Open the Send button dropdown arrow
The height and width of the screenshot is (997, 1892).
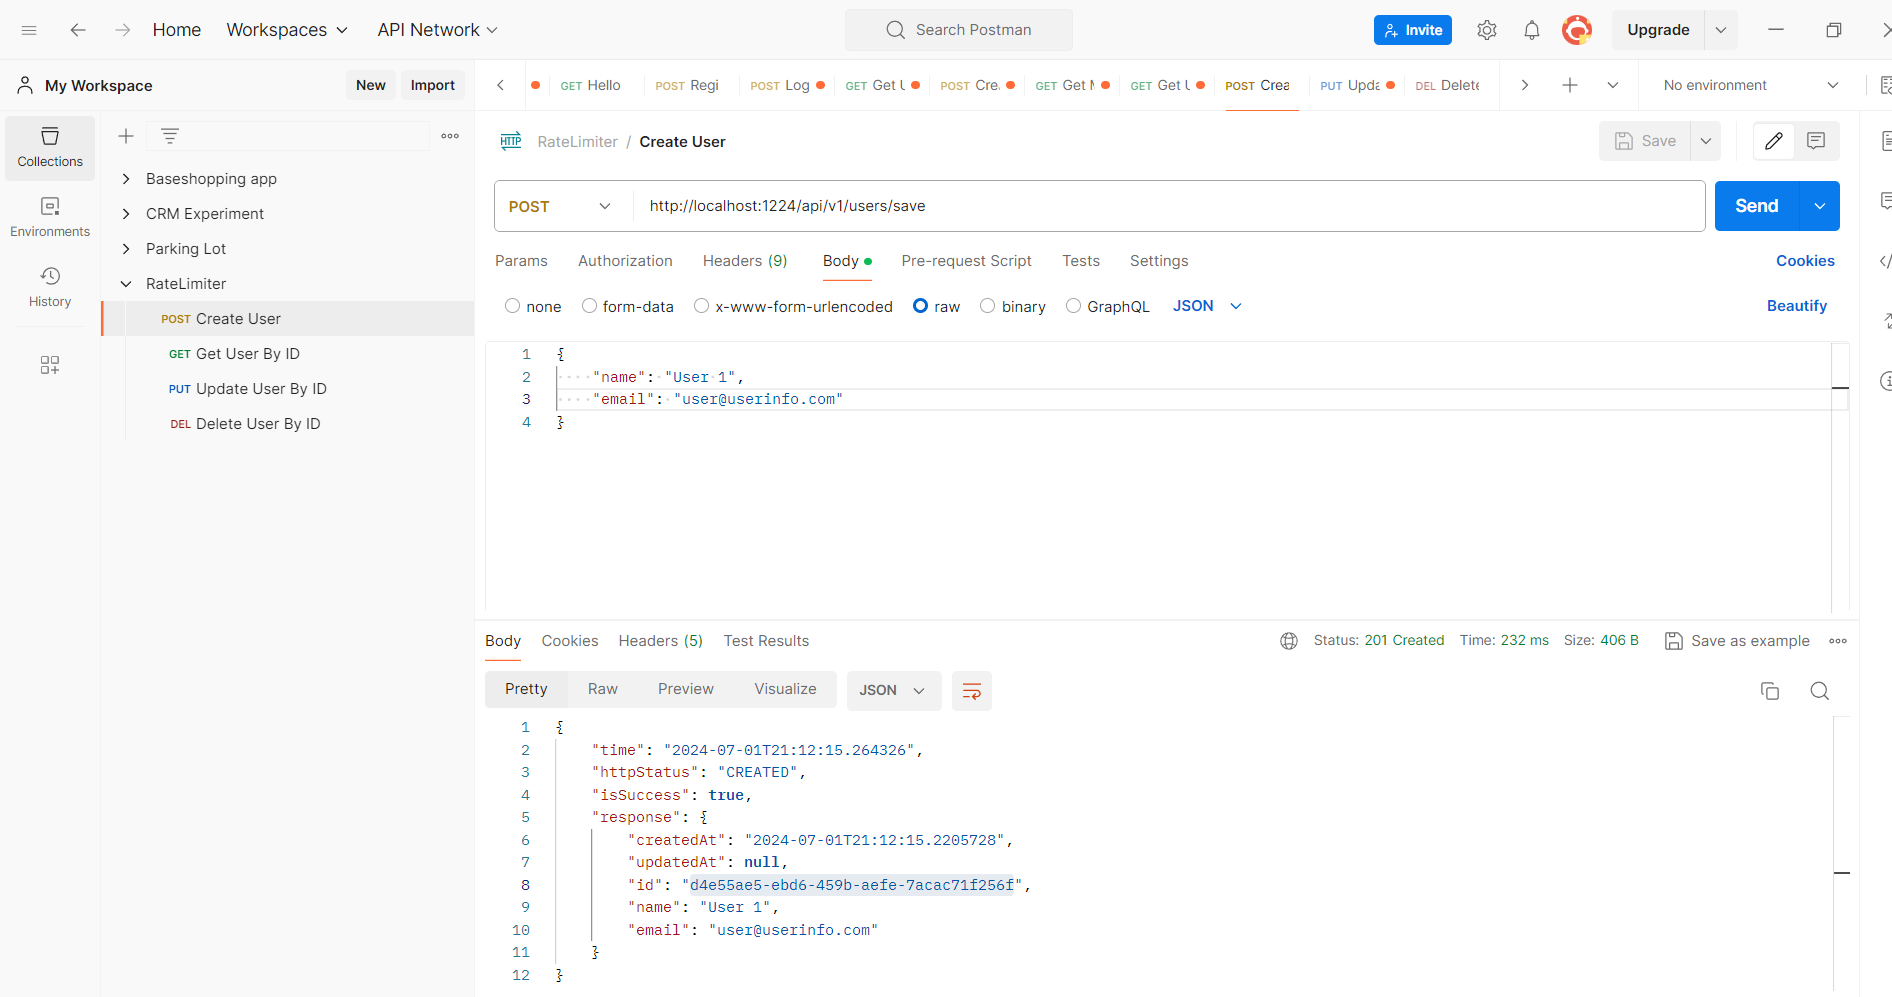[1820, 206]
